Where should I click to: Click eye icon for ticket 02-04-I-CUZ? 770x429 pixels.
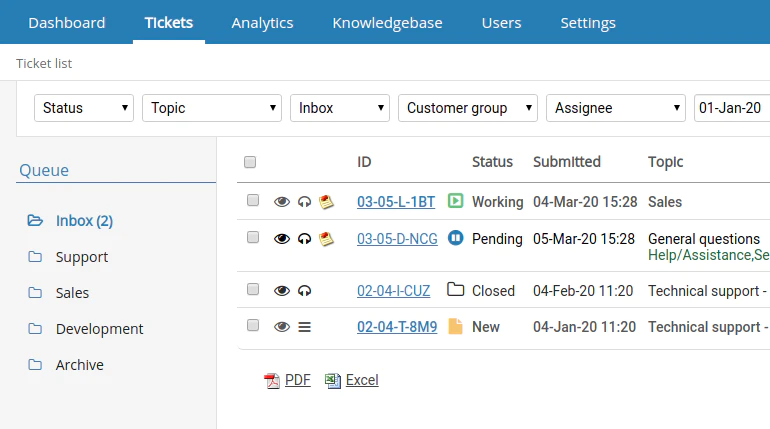click(282, 291)
